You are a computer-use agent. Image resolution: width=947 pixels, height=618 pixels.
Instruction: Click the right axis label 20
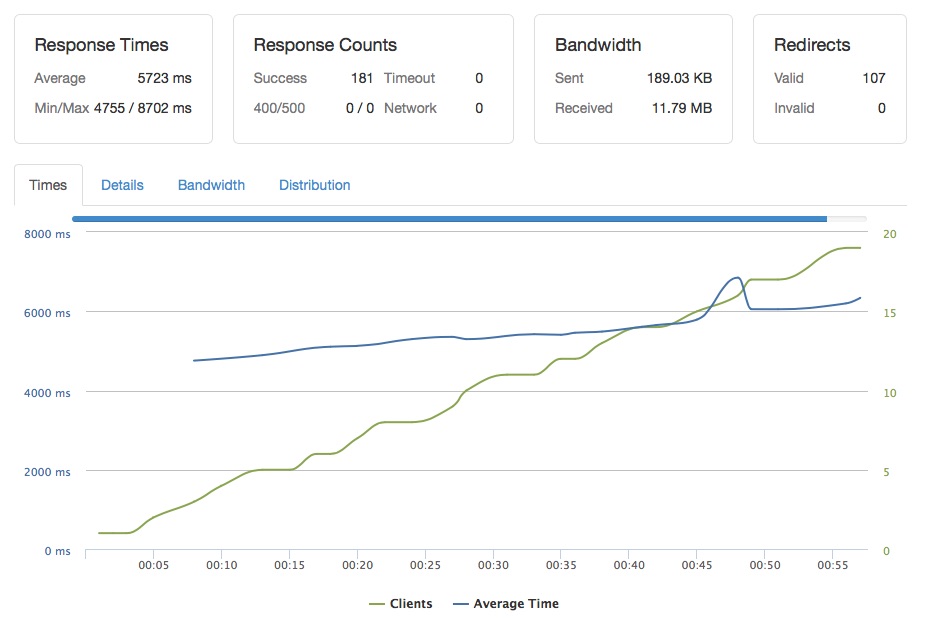pyautogui.click(x=890, y=234)
